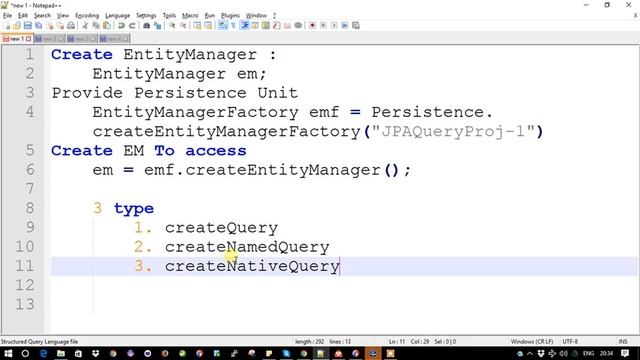This screenshot has width=640, height=360.
Task: Click the volume icon in system tray
Action: (x=563, y=353)
